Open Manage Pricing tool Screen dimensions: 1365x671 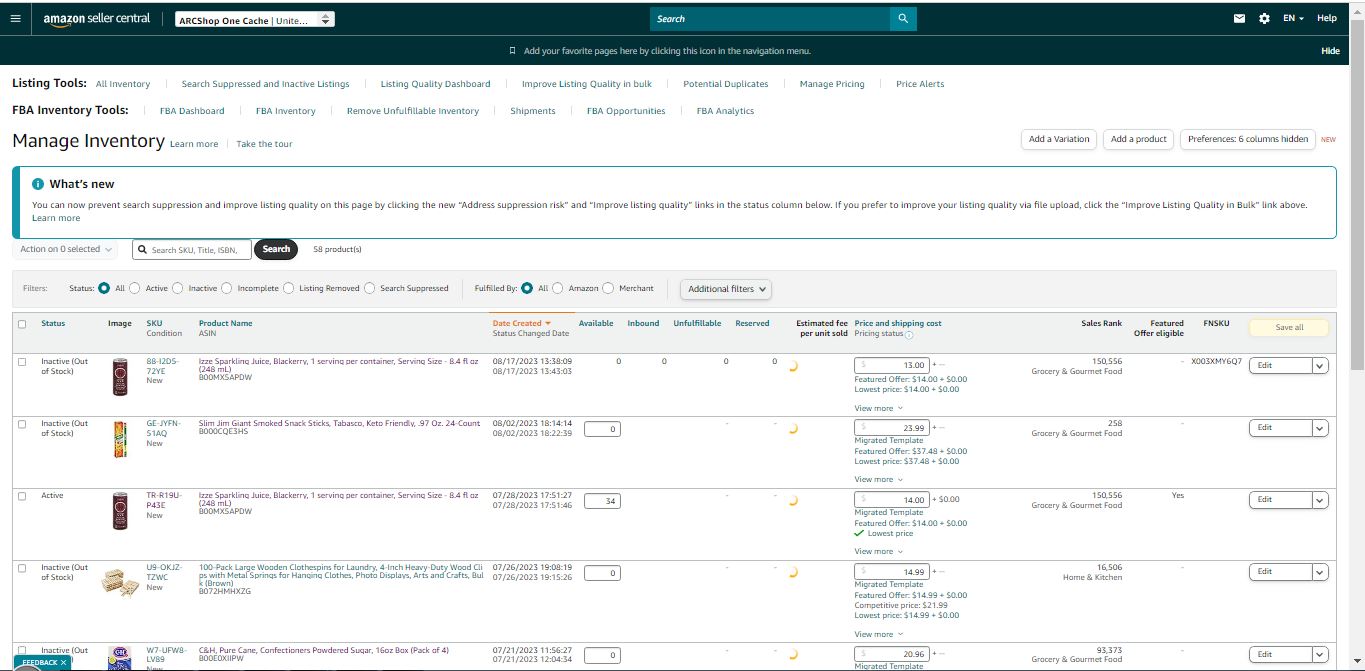(832, 84)
